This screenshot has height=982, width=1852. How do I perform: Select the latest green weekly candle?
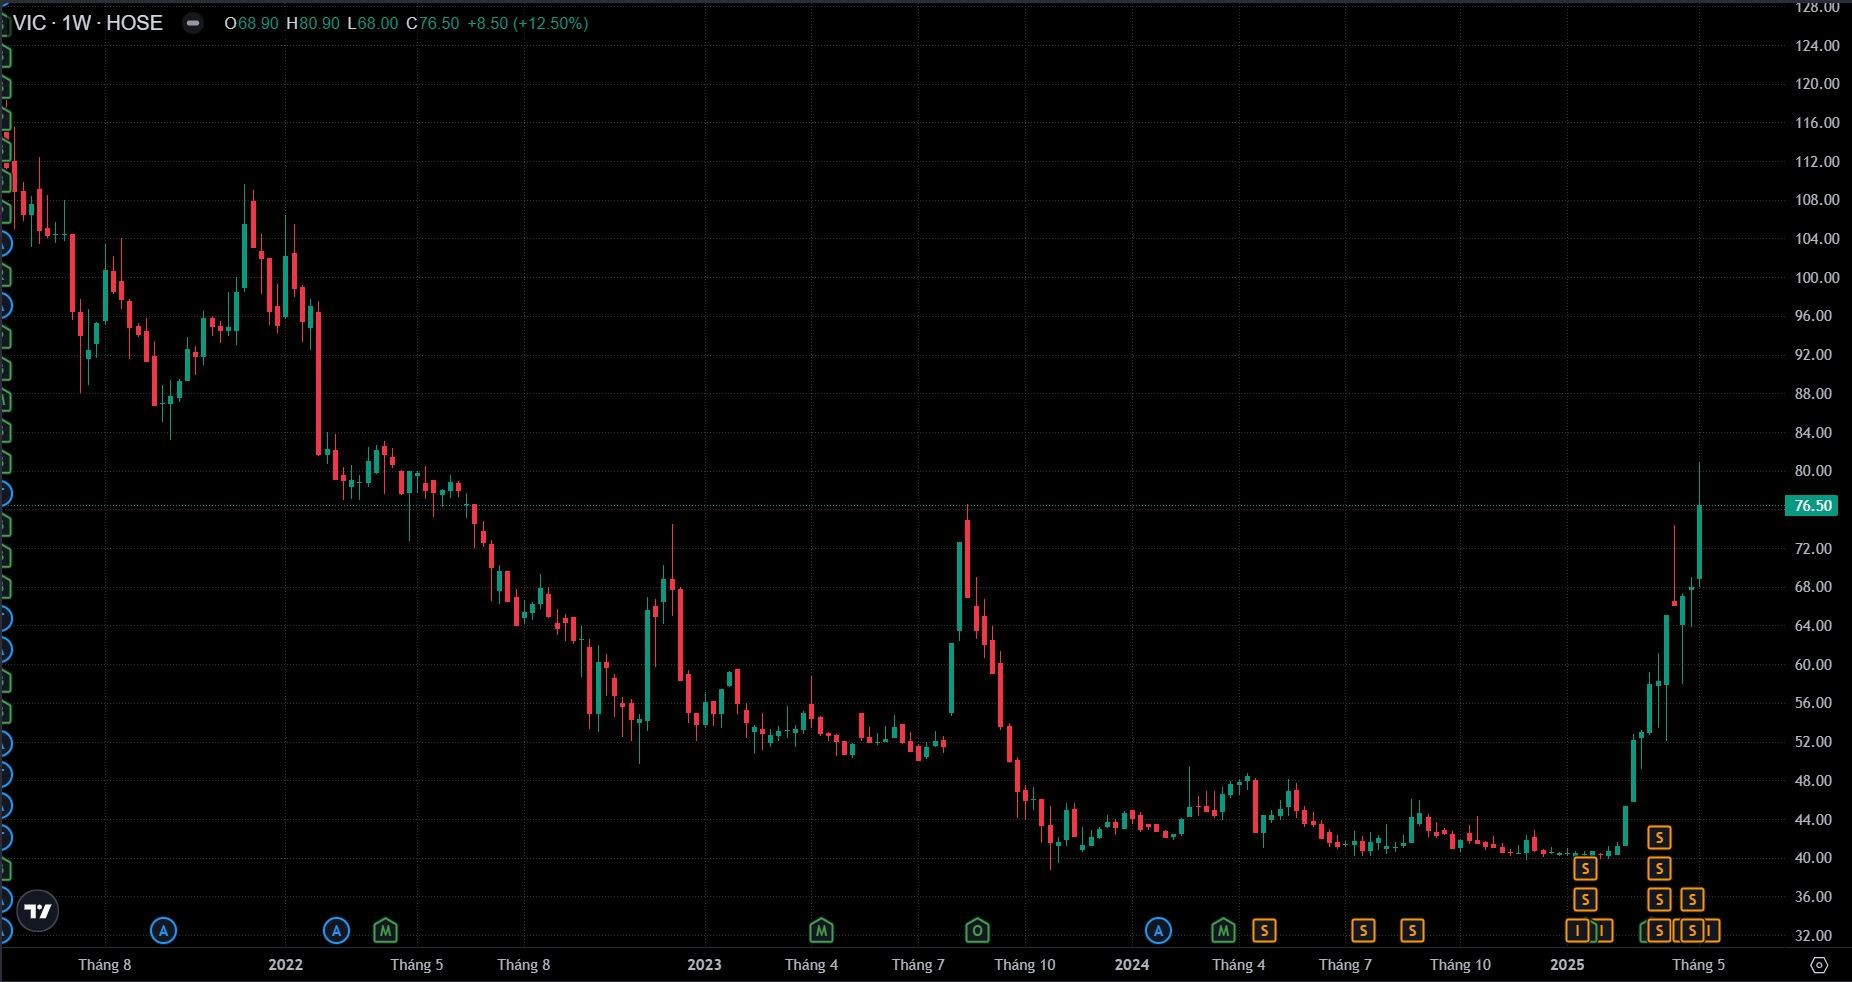click(x=1699, y=542)
